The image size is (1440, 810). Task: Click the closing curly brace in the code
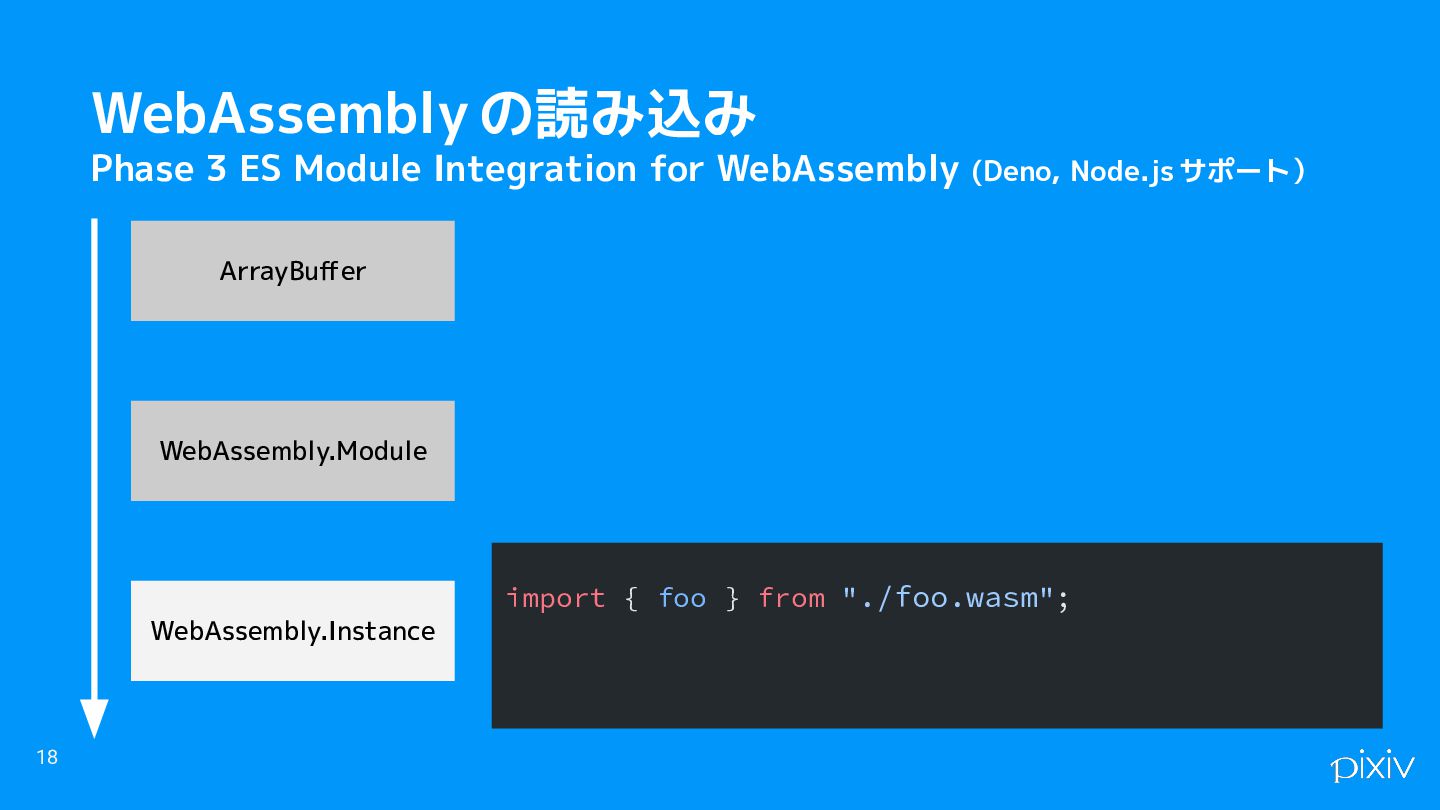(732, 599)
